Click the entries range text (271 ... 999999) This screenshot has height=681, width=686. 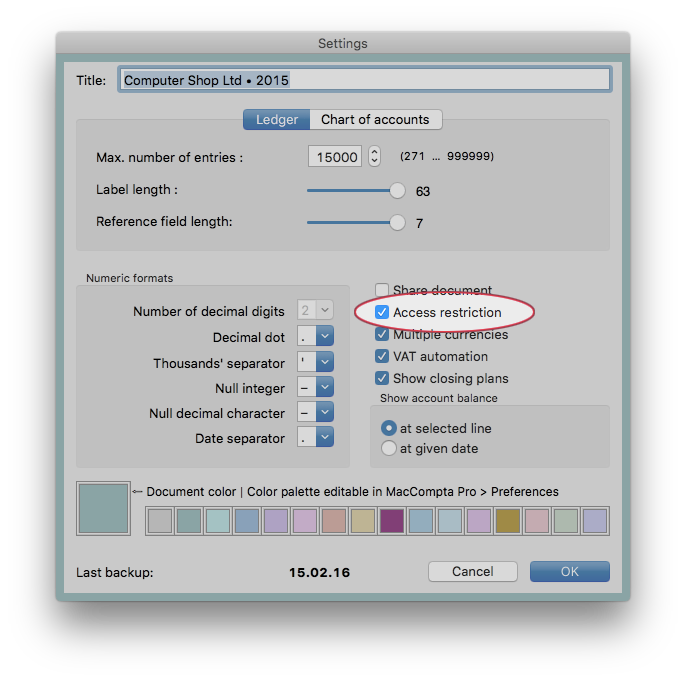(x=447, y=156)
